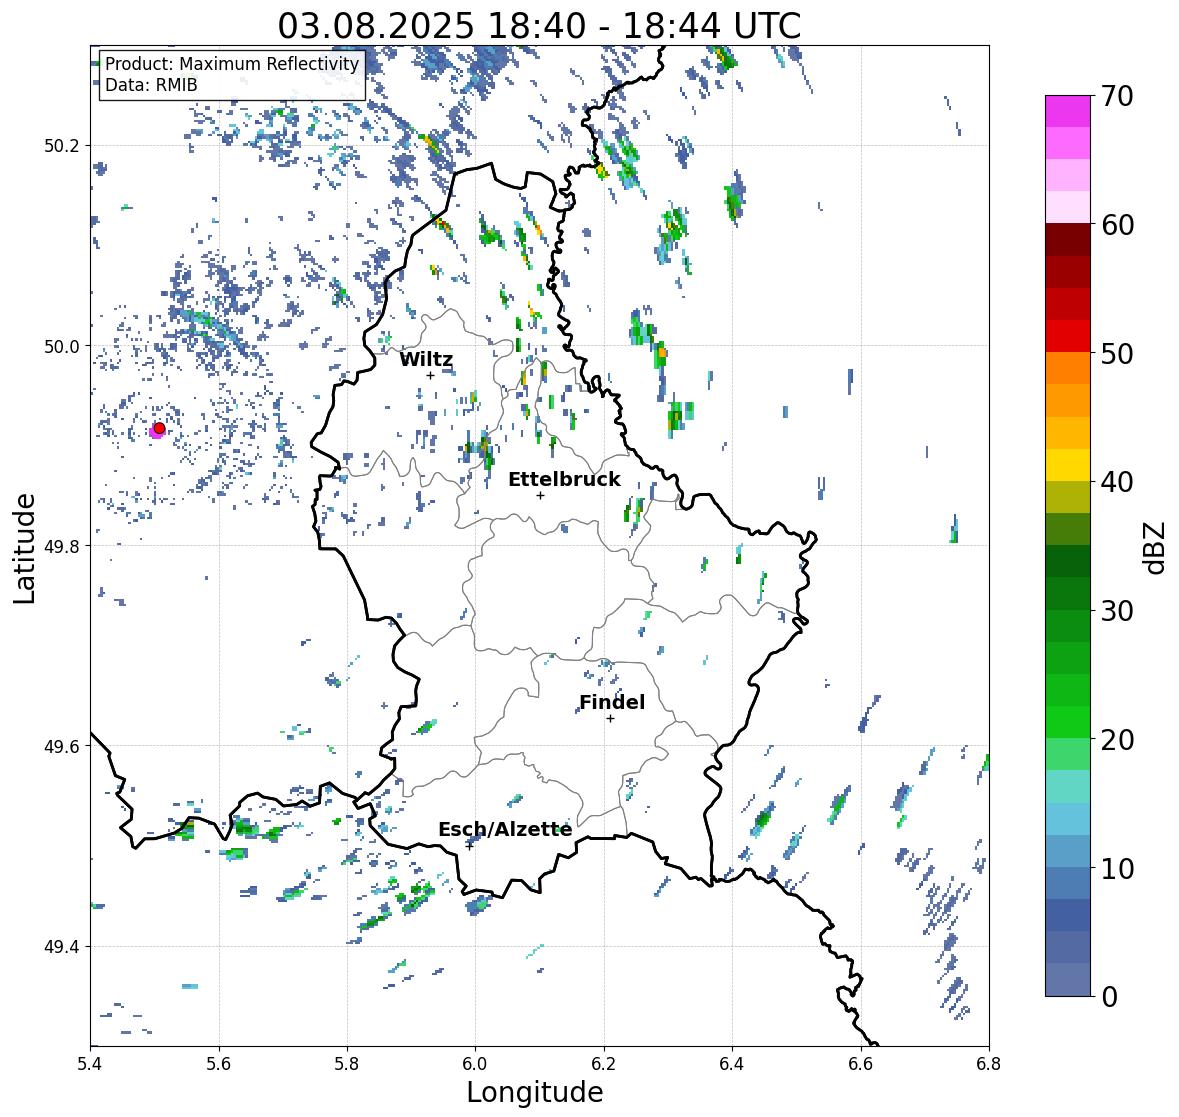The height and width of the screenshot is (1117, 1179).
Task: Click the red dot marker near longitude 5.5
Action: pyautogui.click(x=159, y=428)
